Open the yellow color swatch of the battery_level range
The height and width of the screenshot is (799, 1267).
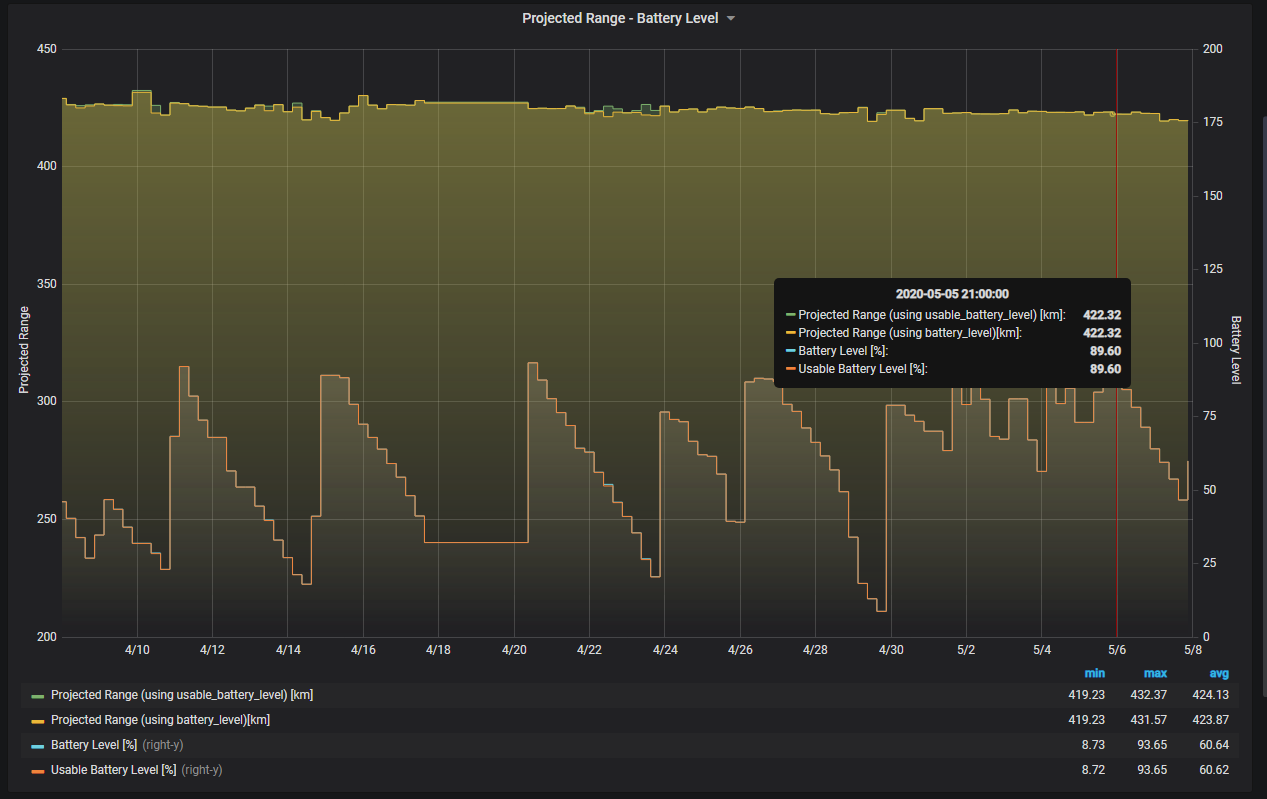pyautogui.click(x=38, y=720)
